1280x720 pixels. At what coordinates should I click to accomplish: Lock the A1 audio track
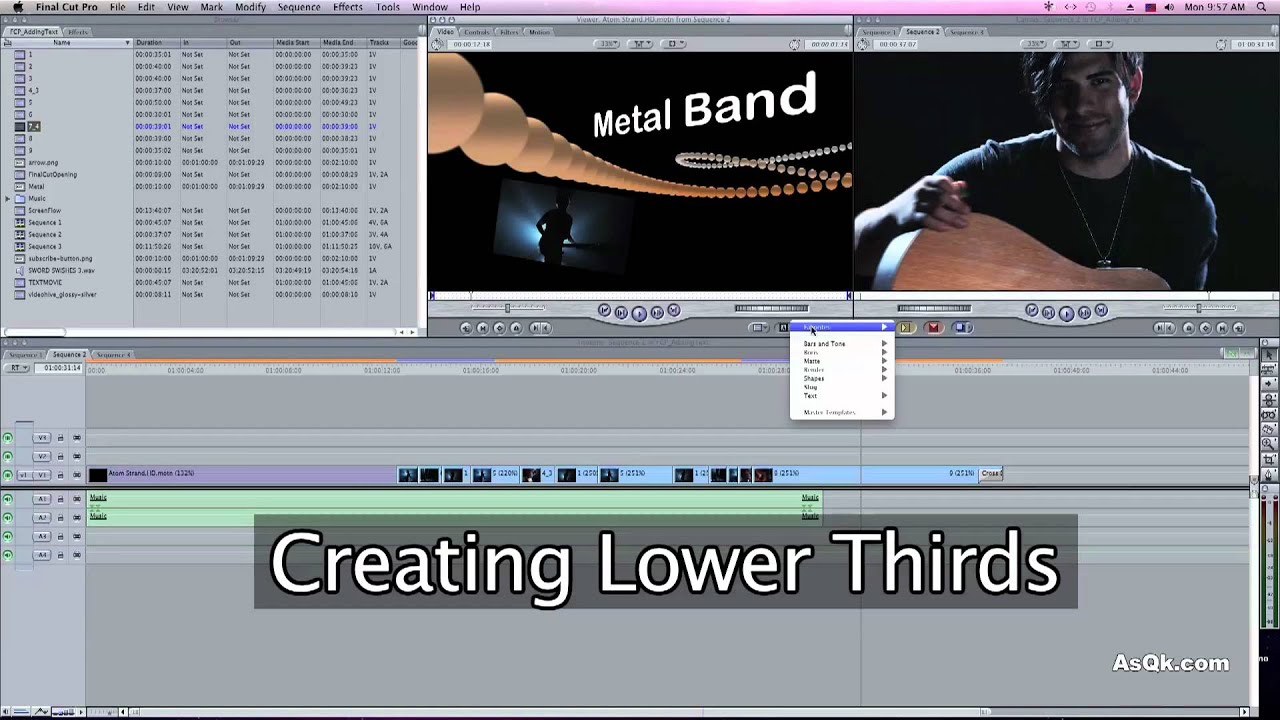(60, 498)
